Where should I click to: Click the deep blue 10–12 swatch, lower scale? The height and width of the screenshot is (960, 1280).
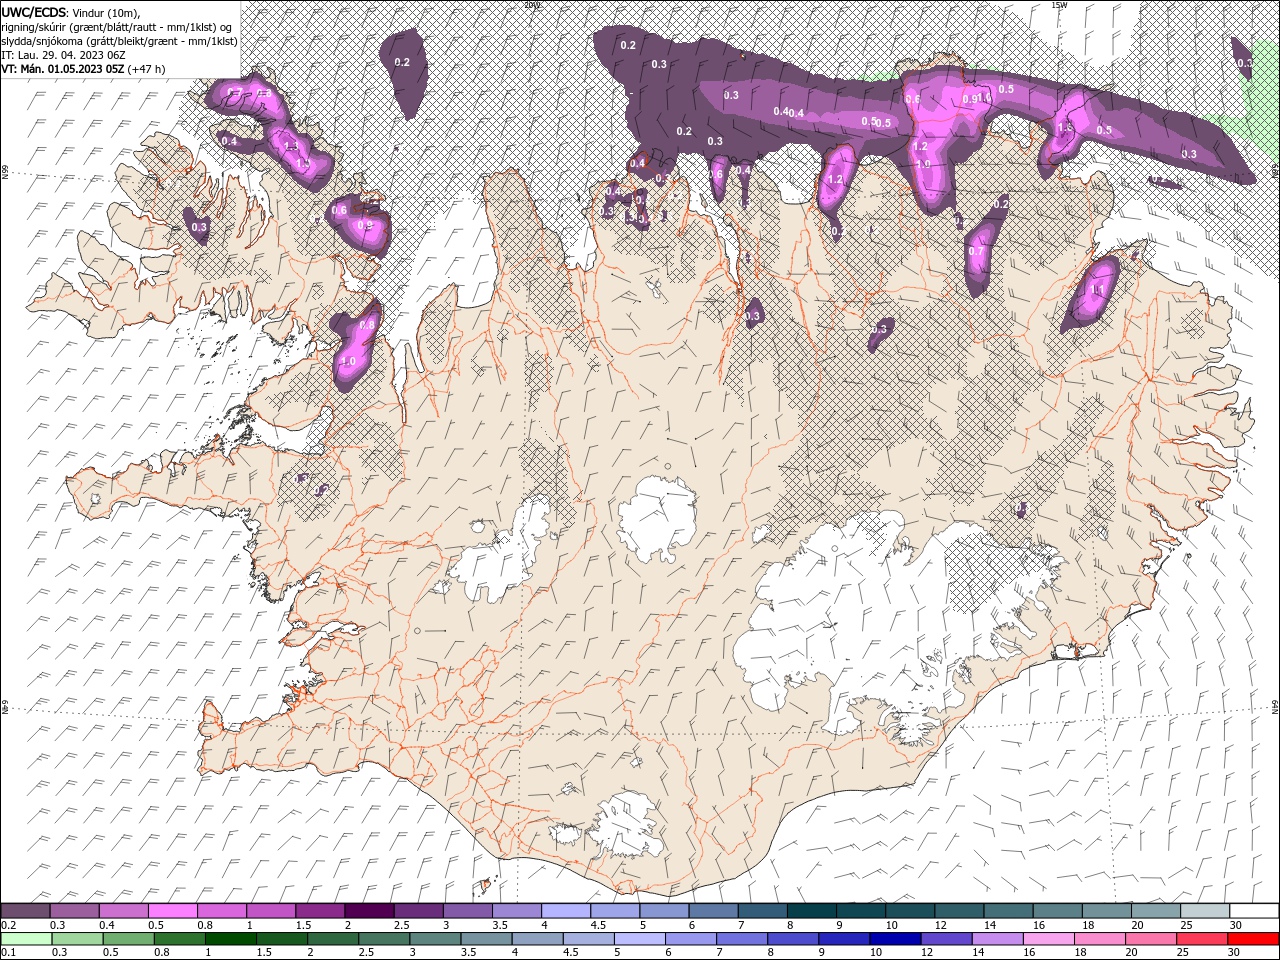coord(894,938)
